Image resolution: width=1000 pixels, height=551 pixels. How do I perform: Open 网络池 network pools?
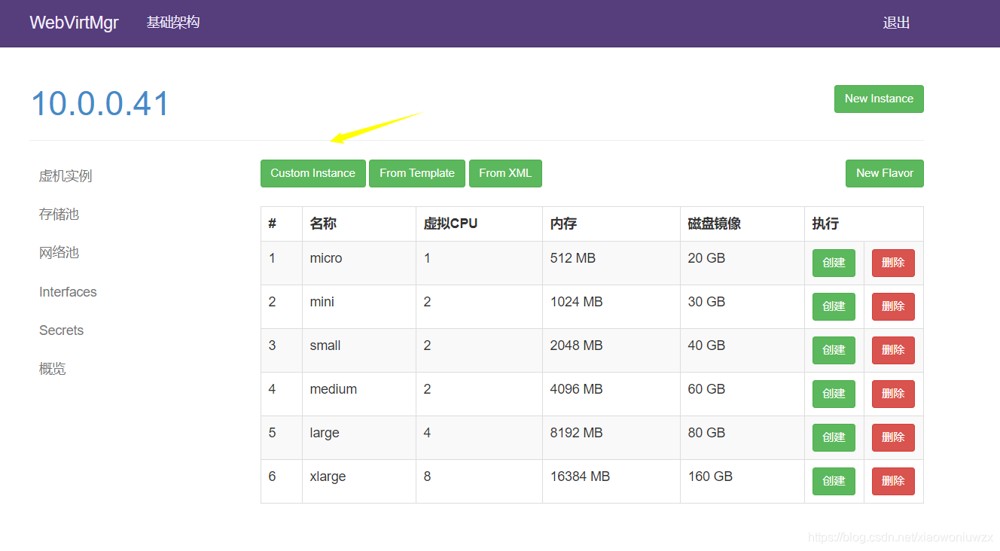click(58, 253)
